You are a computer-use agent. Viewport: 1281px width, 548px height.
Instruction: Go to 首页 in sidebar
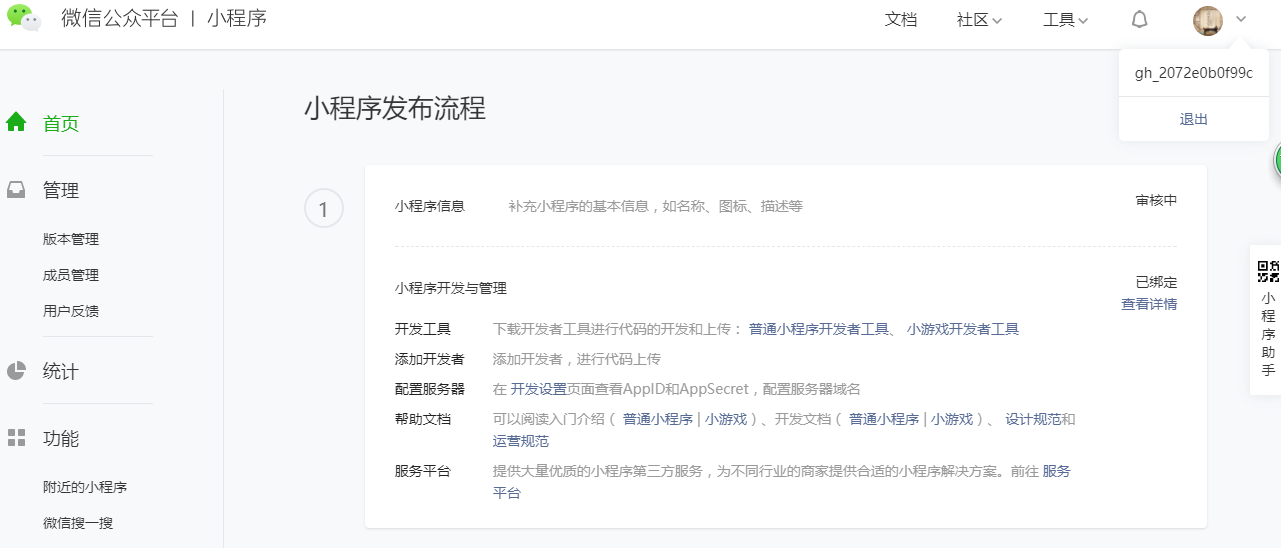point(61,124)
